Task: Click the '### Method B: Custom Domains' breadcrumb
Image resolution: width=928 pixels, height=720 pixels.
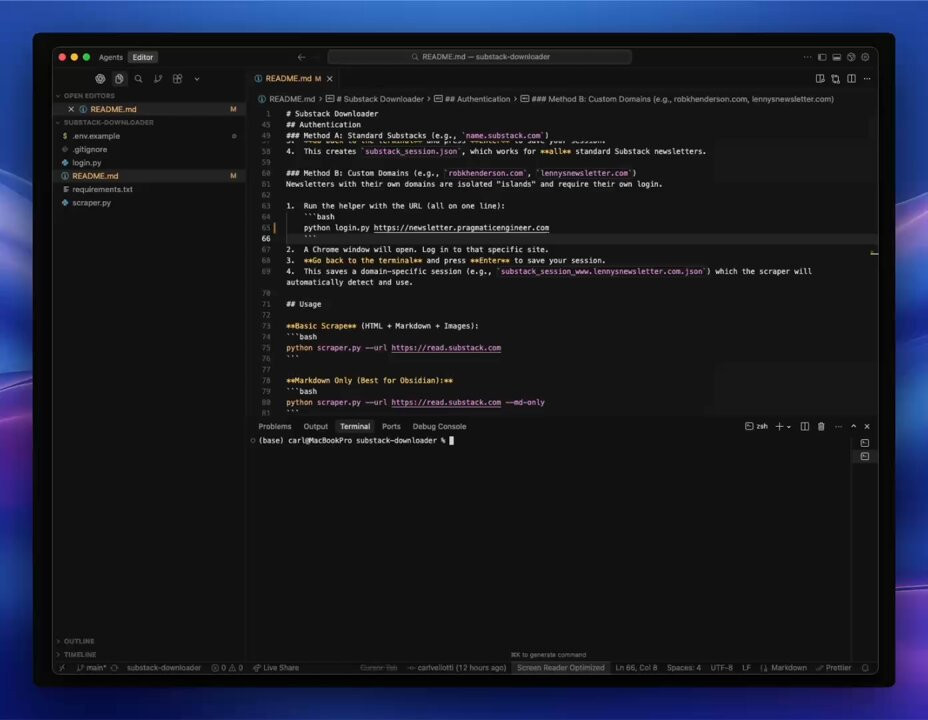Action: (682, 99)
